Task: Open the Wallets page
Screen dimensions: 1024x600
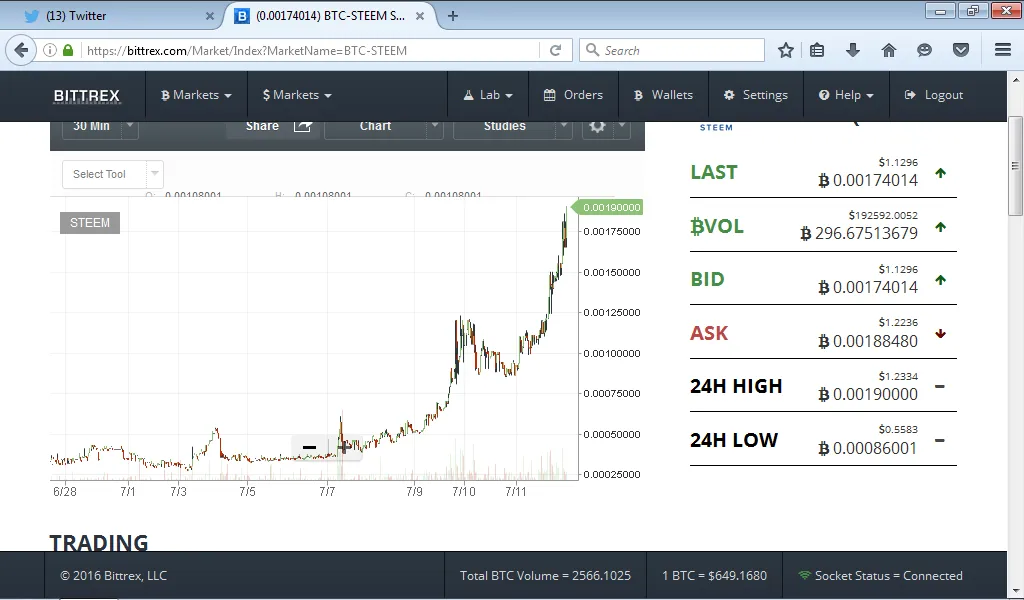Action: point(663,95)
